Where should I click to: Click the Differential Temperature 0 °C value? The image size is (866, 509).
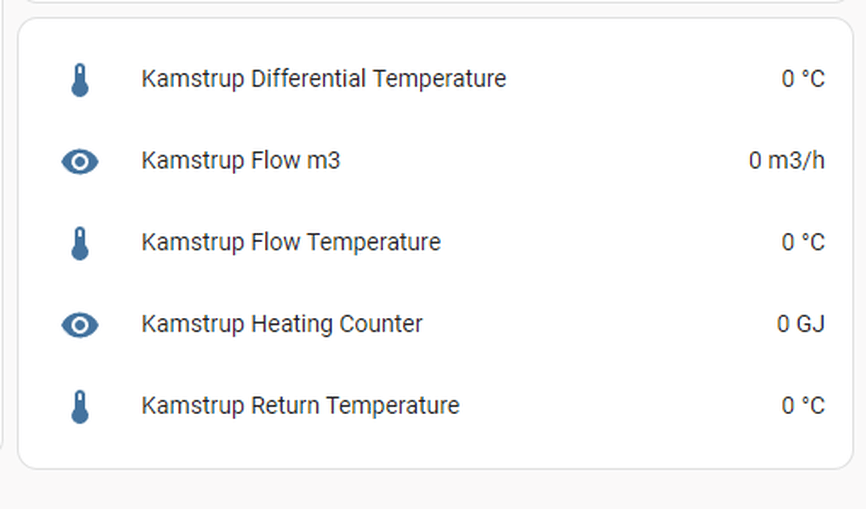click(x=803, y=79)
